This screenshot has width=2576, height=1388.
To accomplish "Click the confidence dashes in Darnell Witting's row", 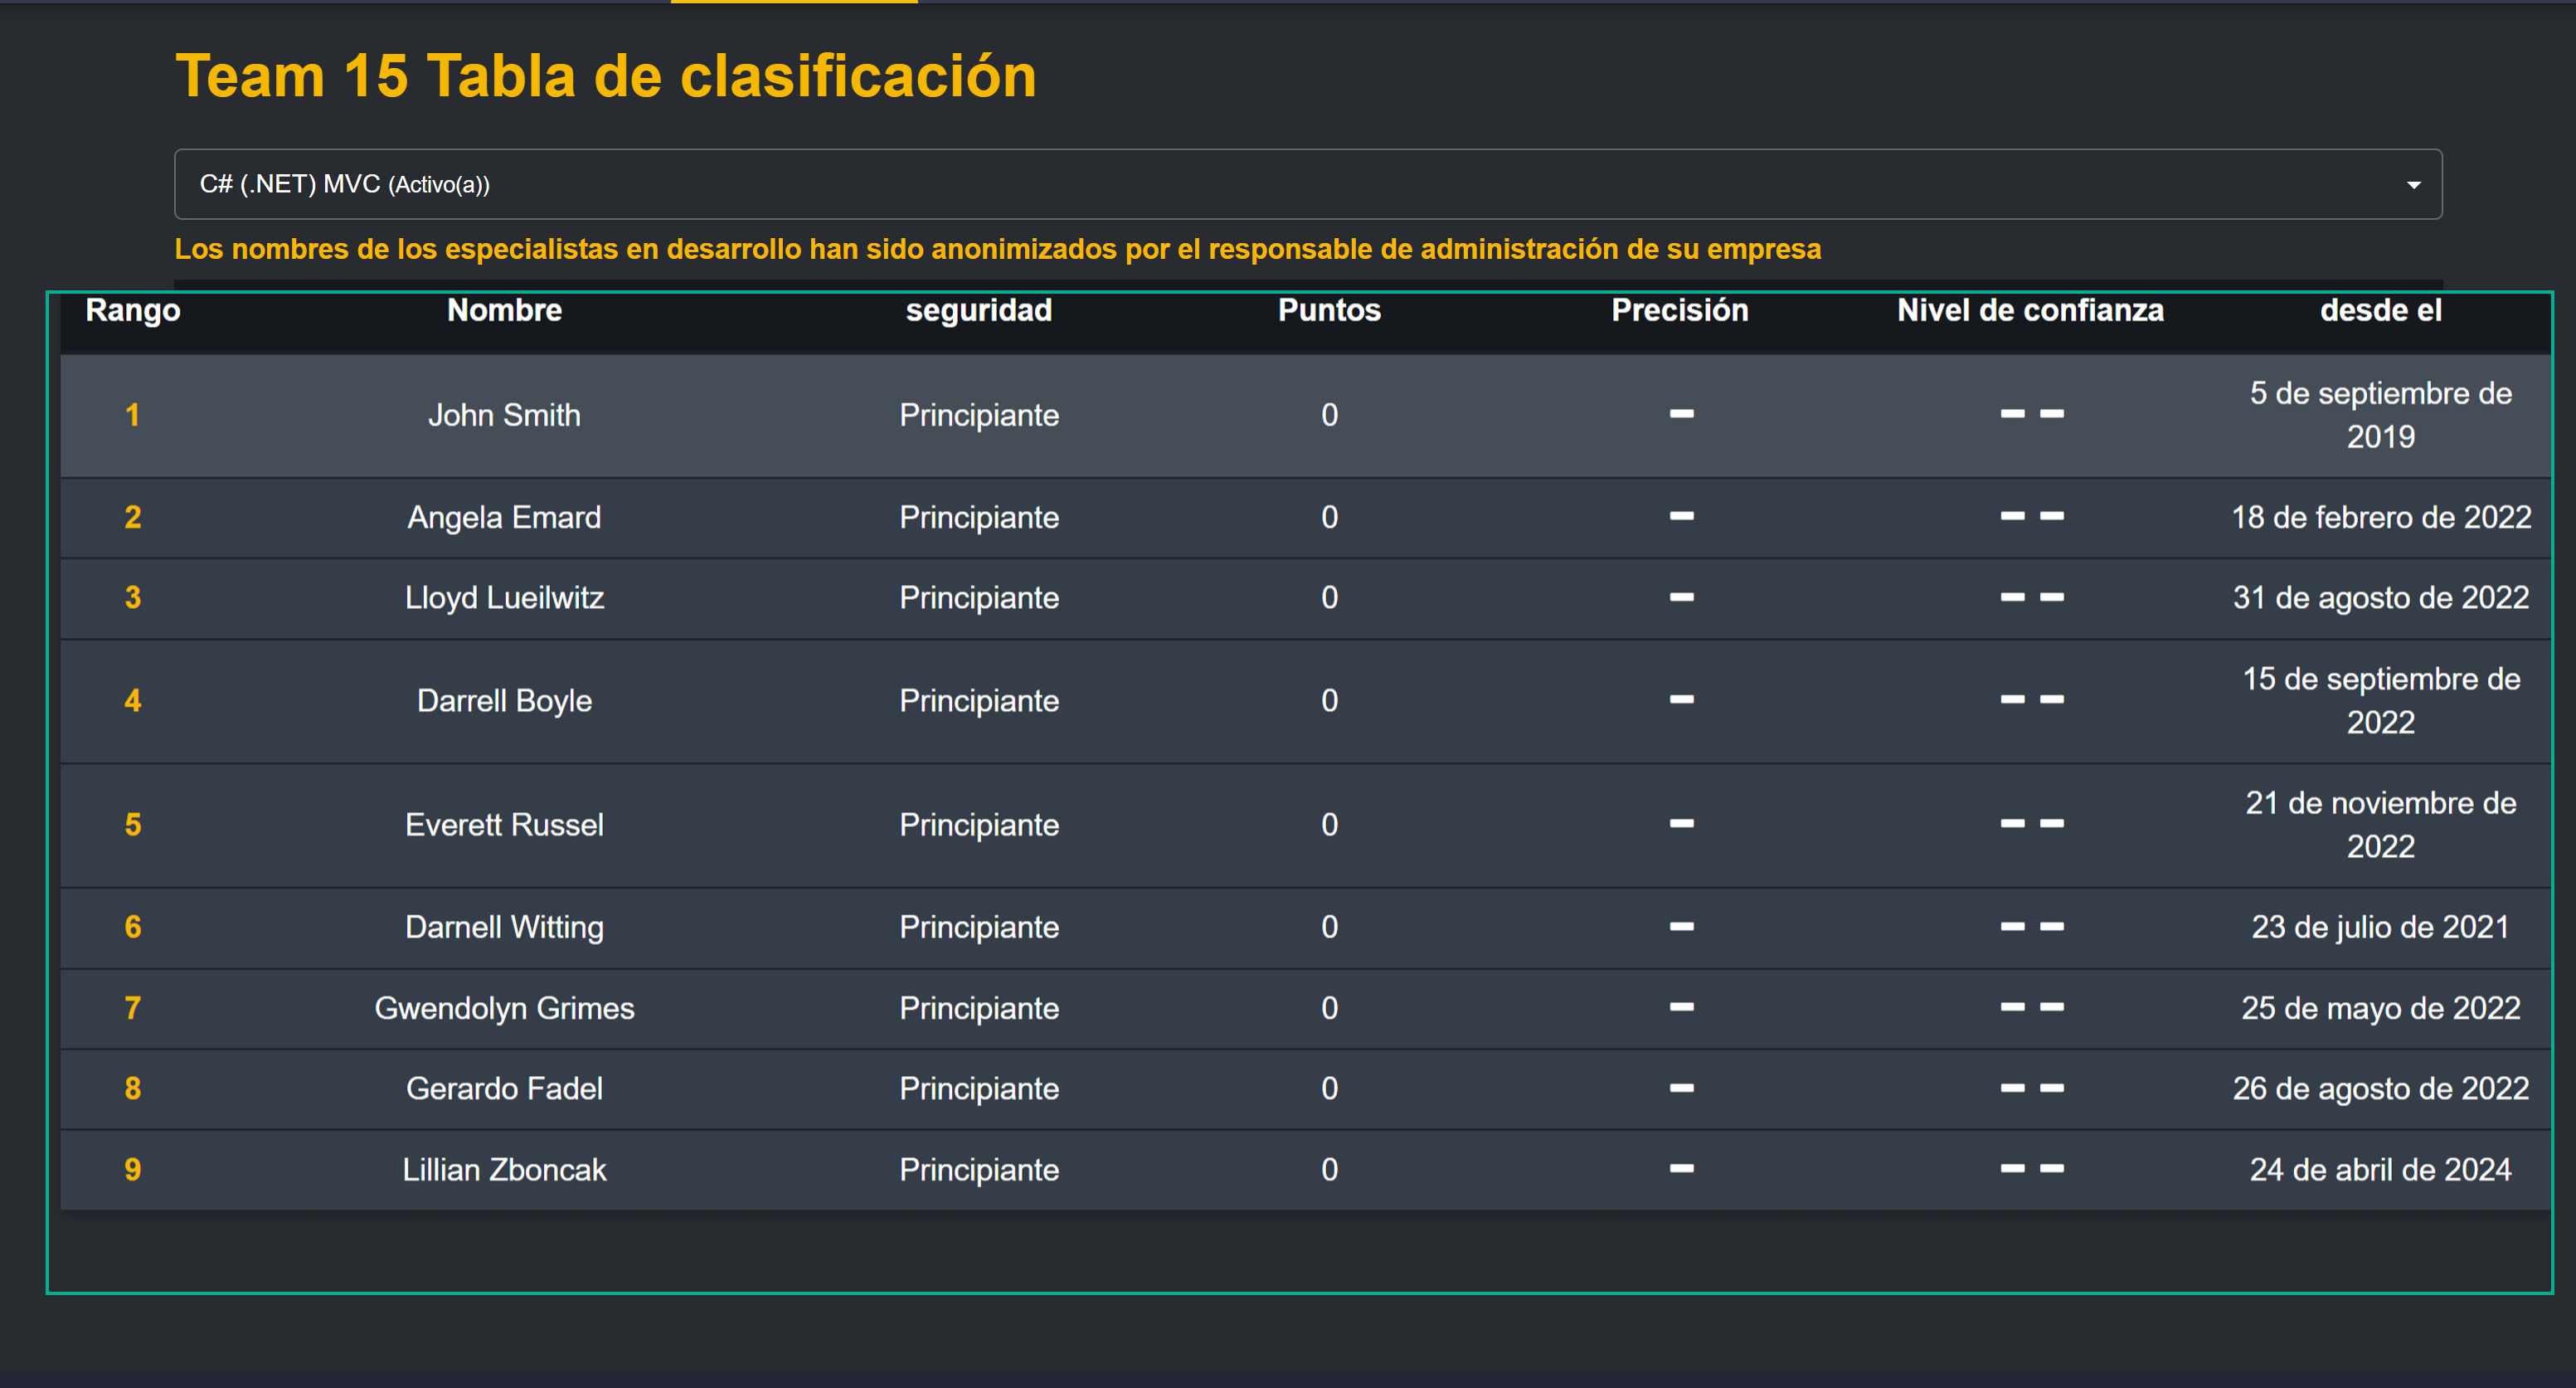I will click(x=2031, y=927).
